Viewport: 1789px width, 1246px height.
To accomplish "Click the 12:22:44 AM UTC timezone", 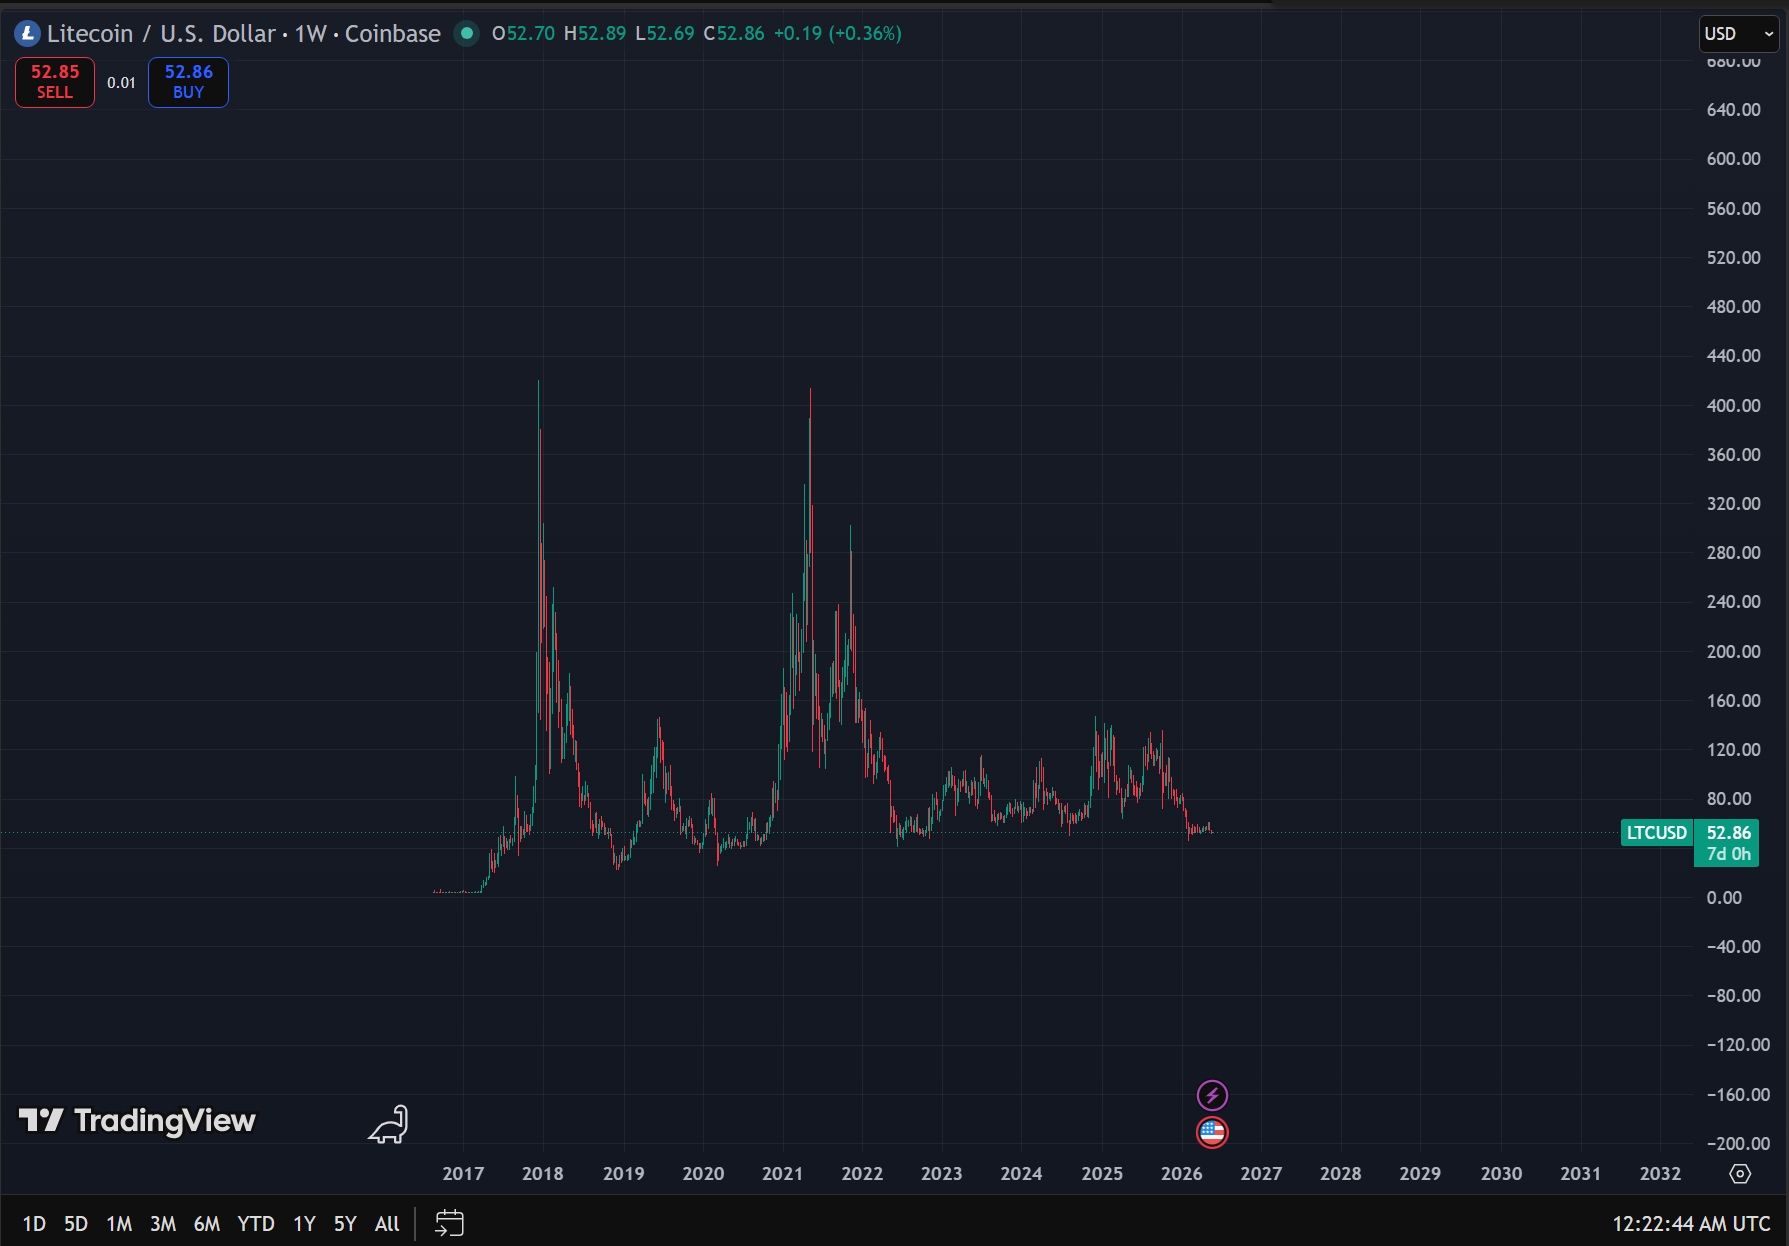I will [x=1691, y=1223].
